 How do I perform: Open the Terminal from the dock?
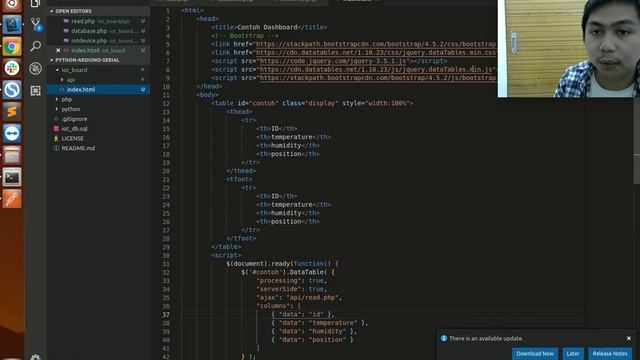pyautogui.click(x=12, y=177)
